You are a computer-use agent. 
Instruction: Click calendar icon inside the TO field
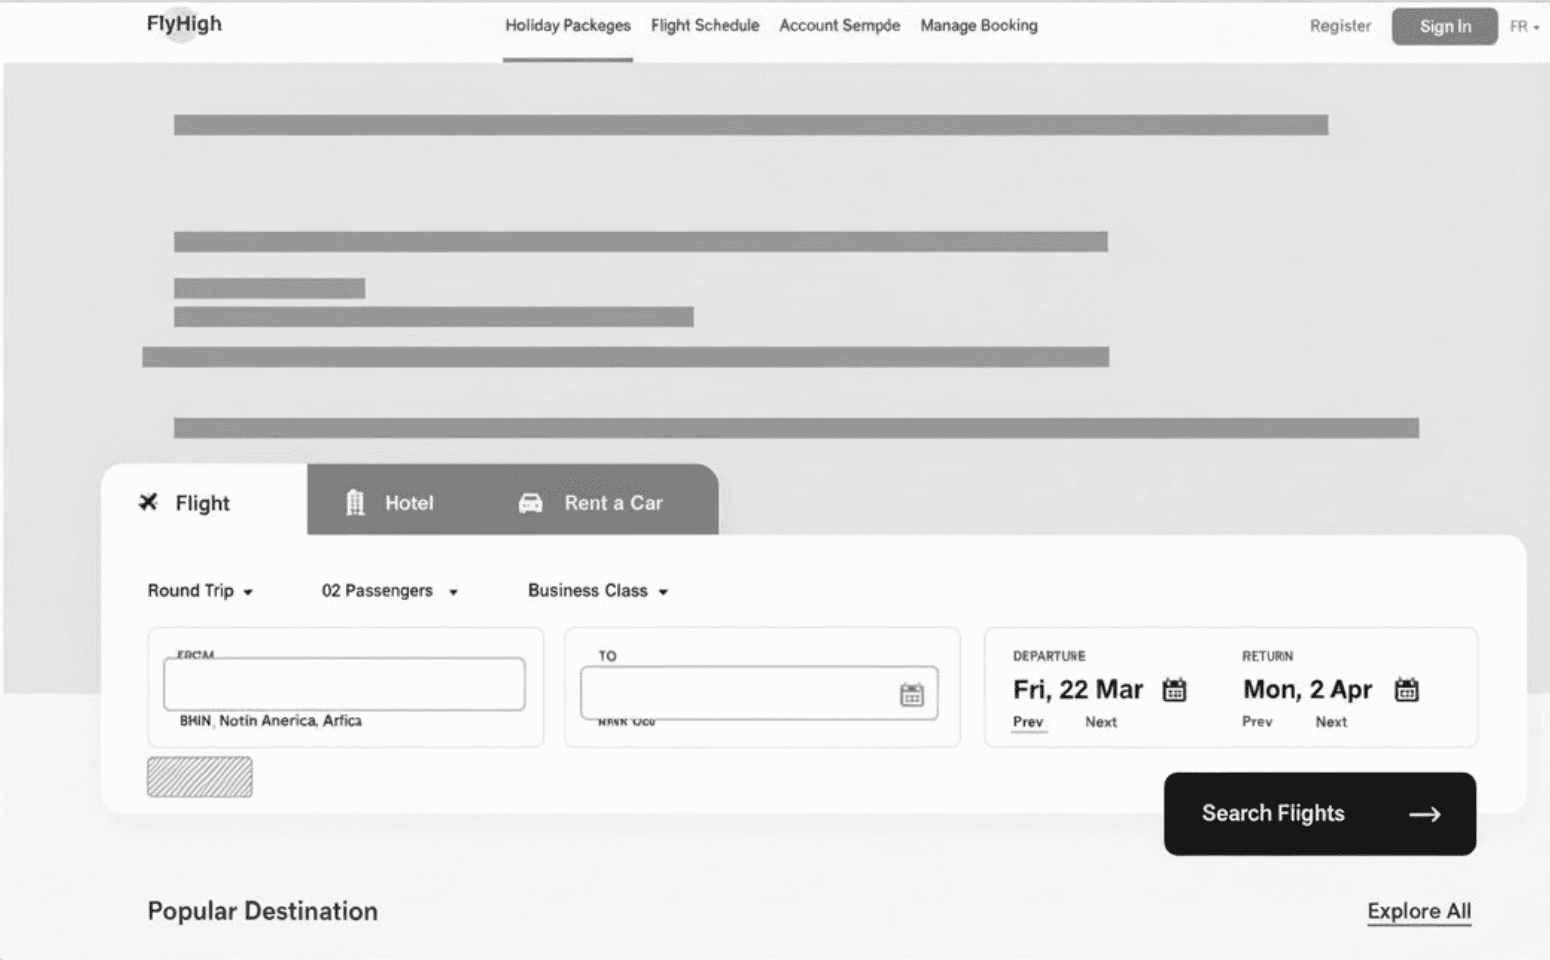tap(911, 694)
